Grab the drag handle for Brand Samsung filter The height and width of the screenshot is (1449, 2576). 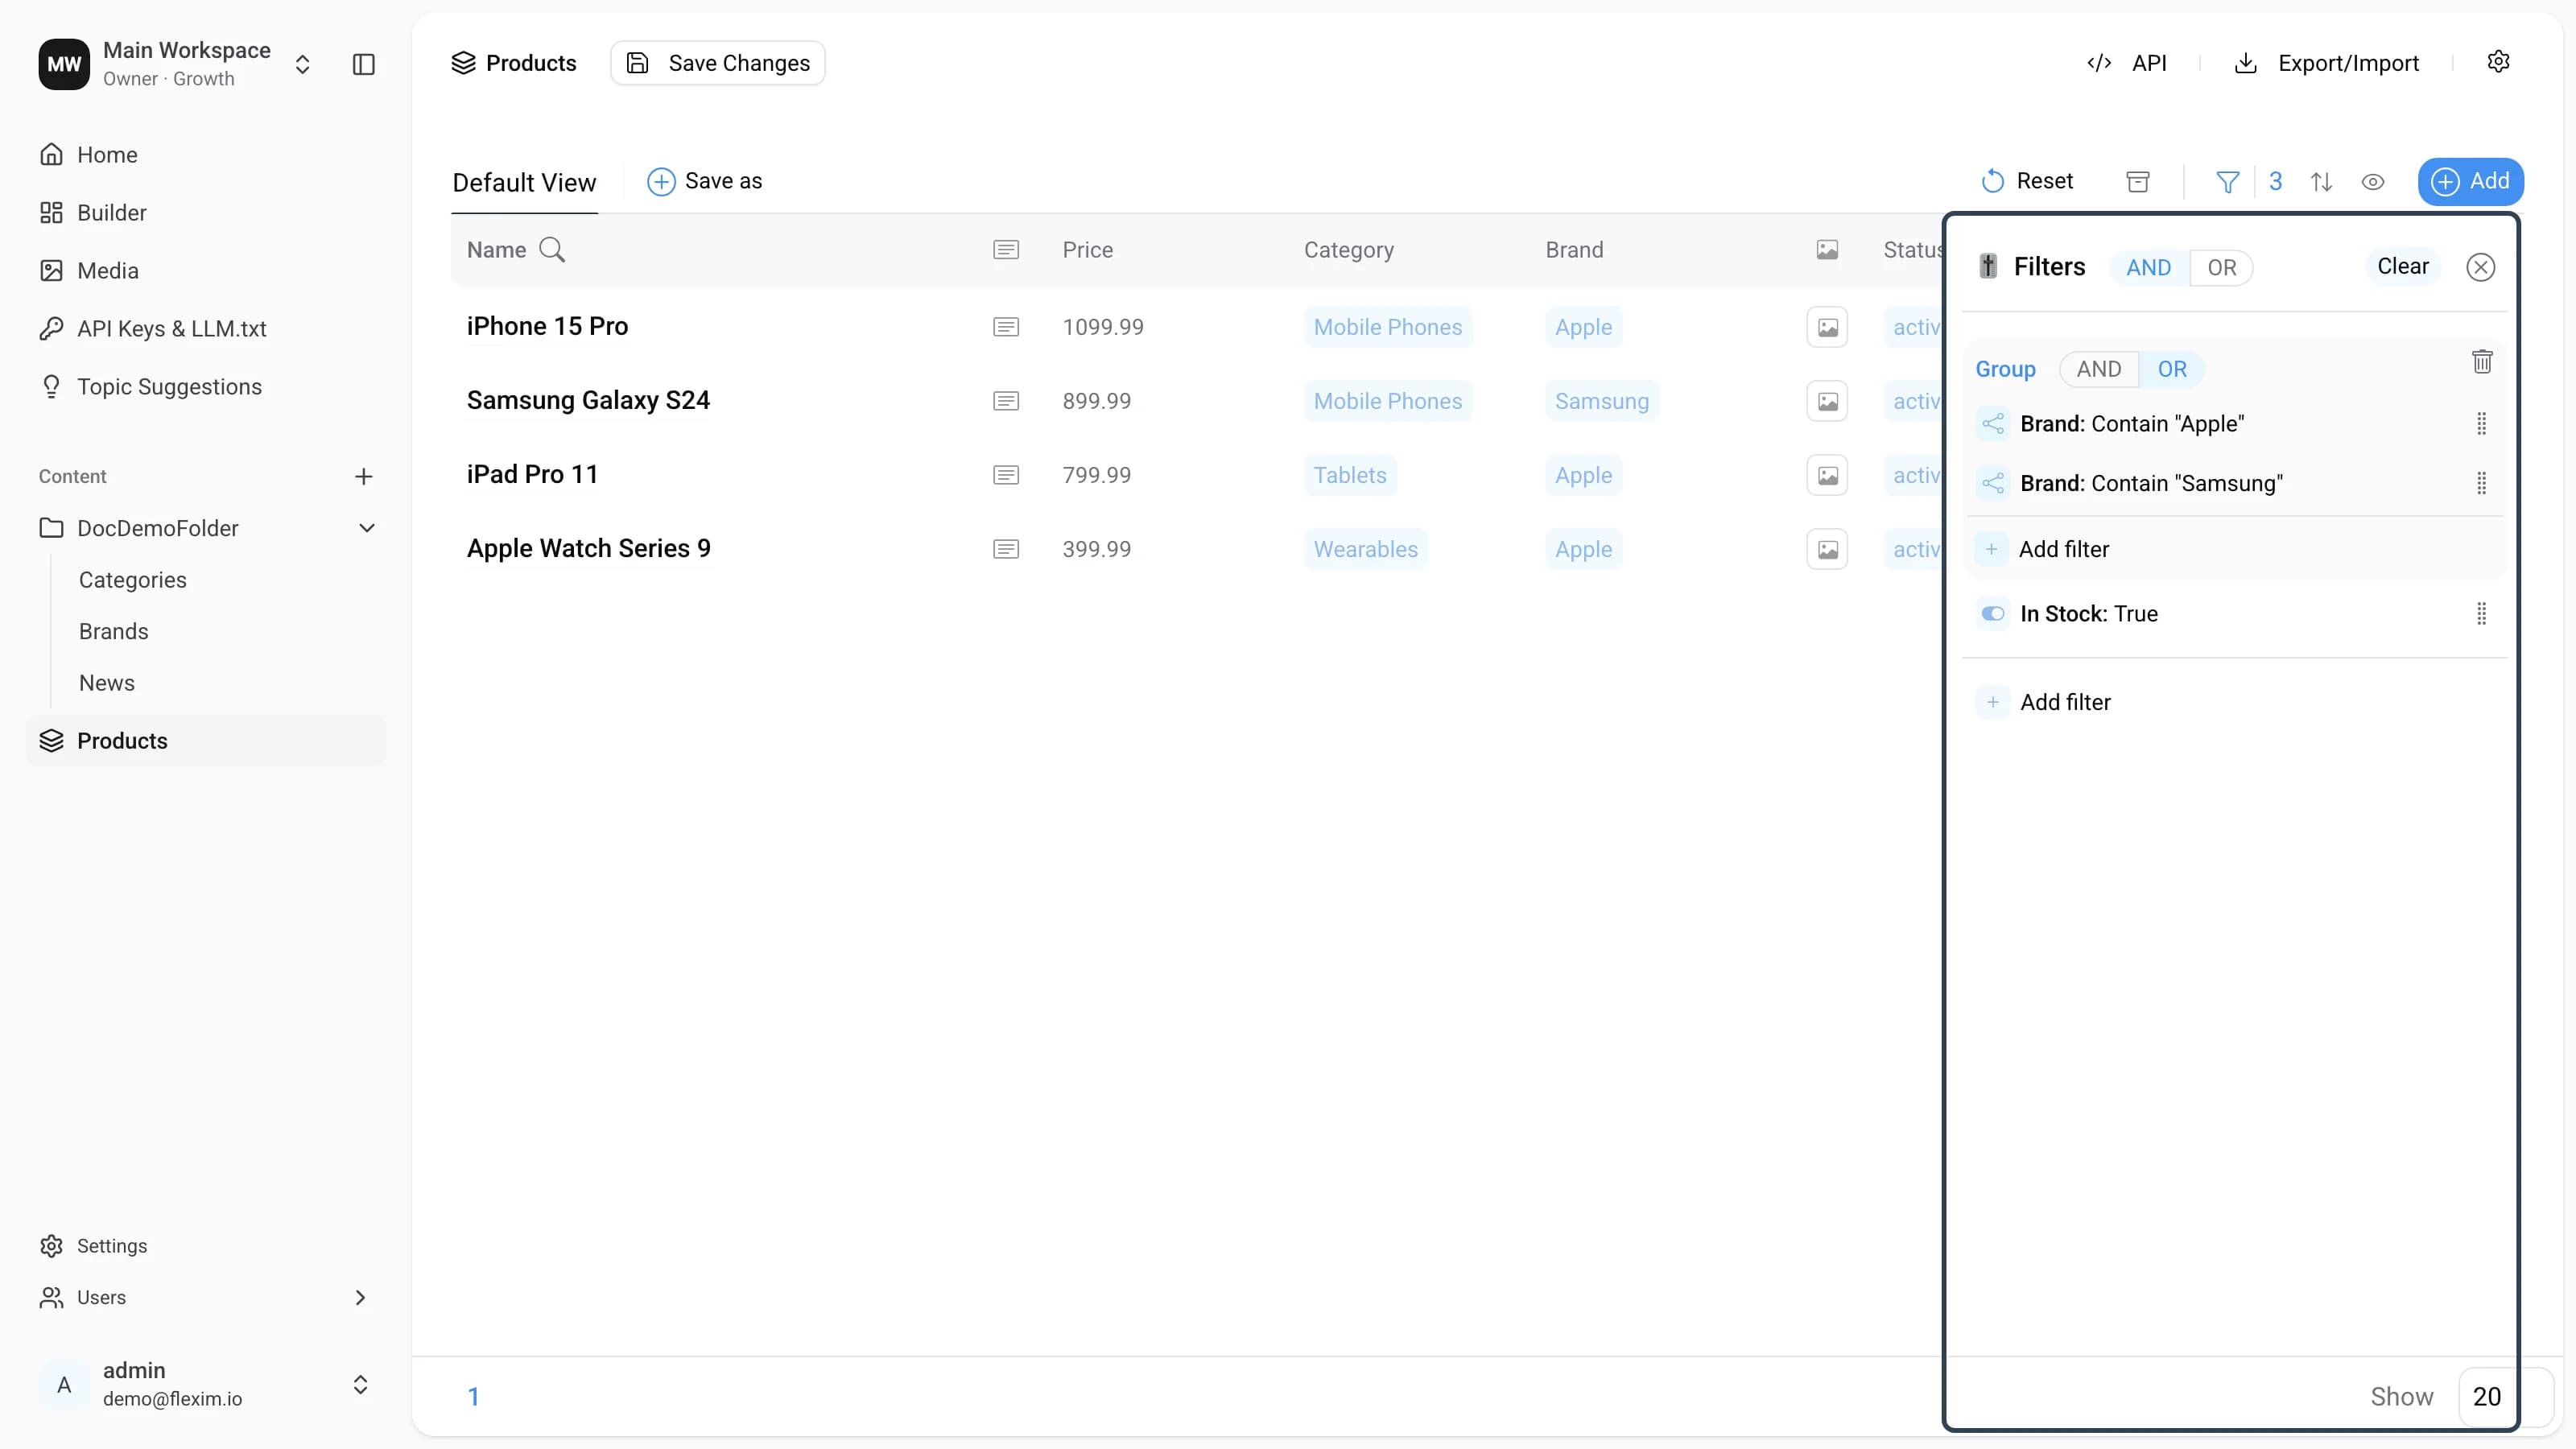(x=2481, y=484)
